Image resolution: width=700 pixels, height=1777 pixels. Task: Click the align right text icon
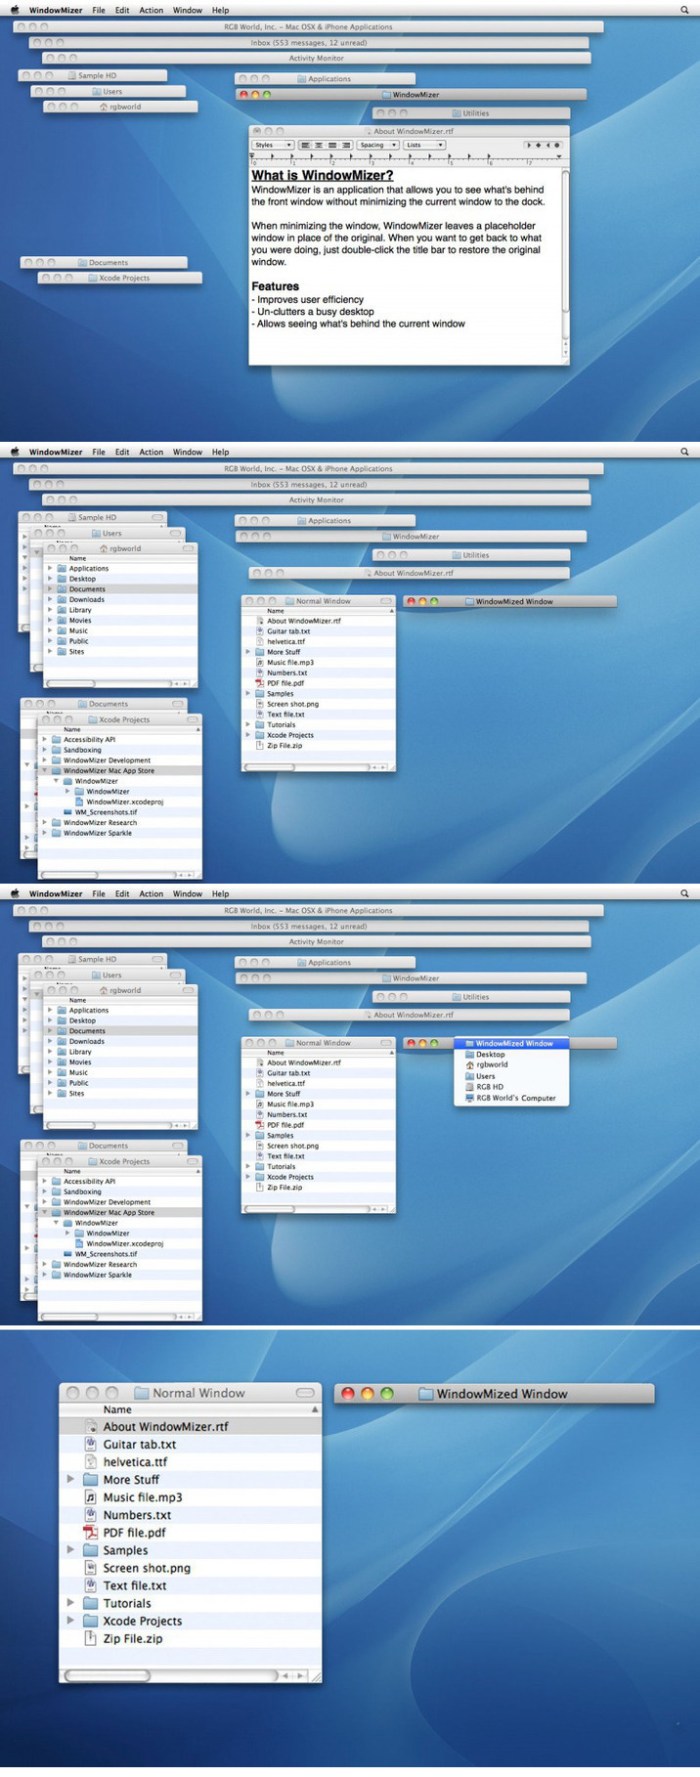[346, 145]
